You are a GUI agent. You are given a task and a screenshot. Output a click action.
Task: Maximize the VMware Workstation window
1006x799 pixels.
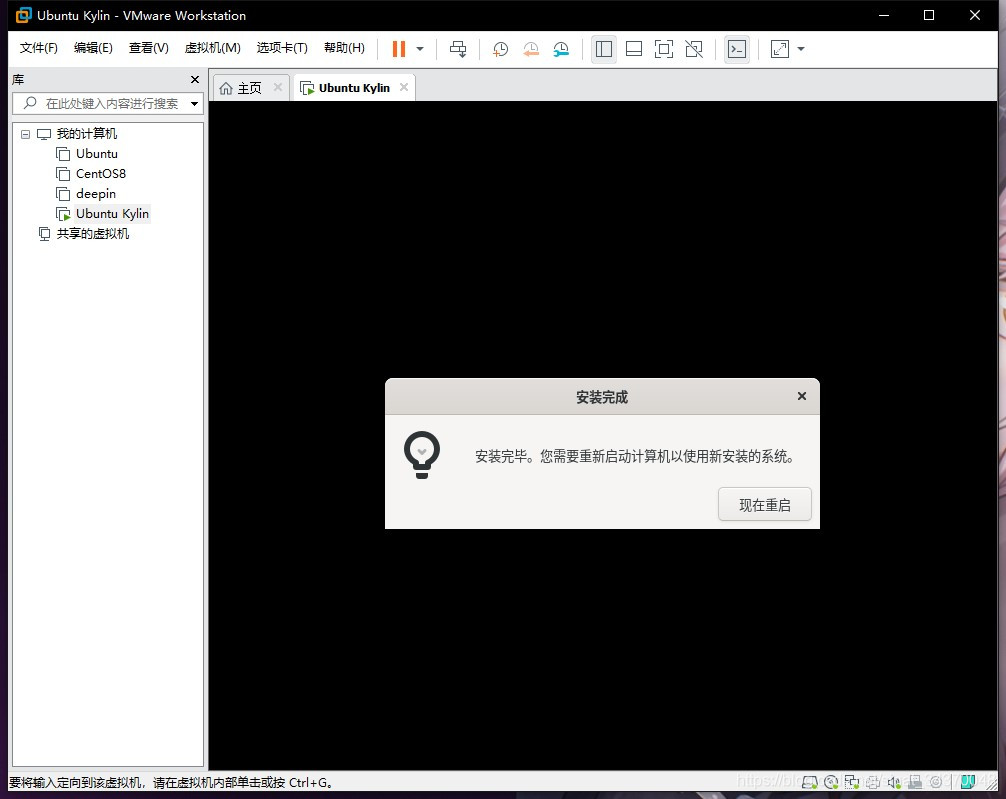(928, 15)
